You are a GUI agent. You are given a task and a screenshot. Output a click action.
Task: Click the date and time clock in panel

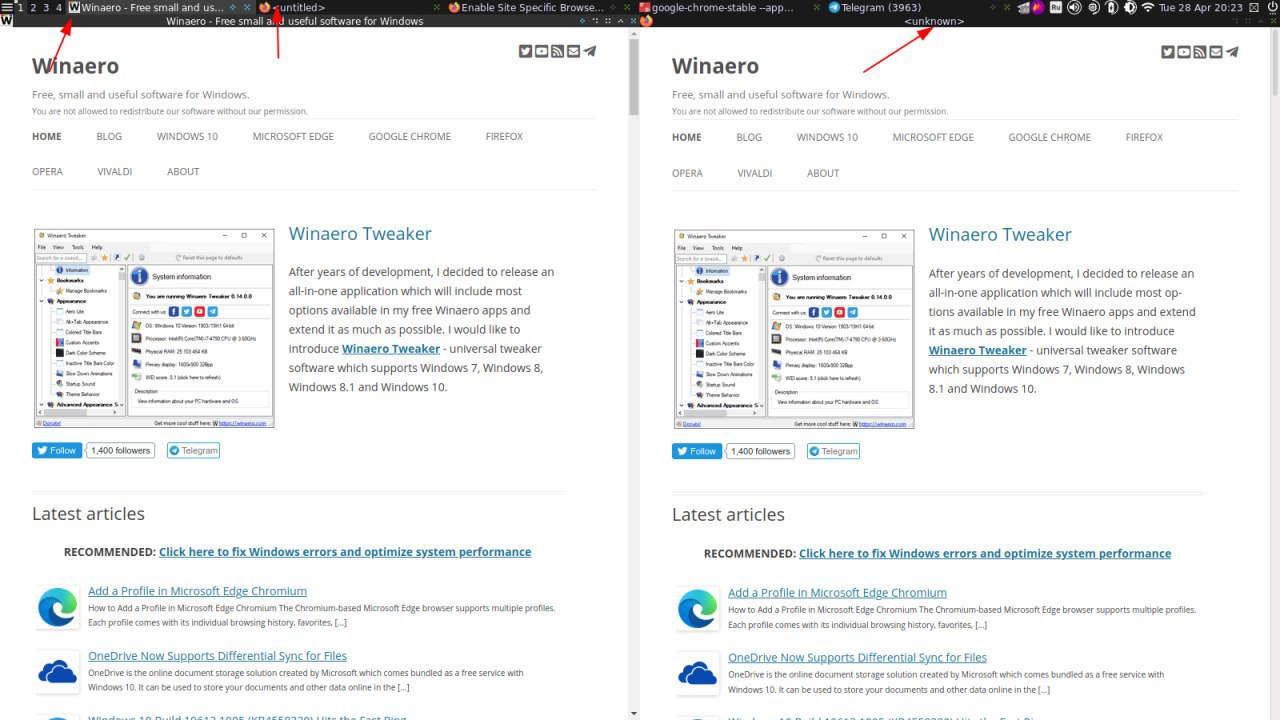pos(1201,7)
